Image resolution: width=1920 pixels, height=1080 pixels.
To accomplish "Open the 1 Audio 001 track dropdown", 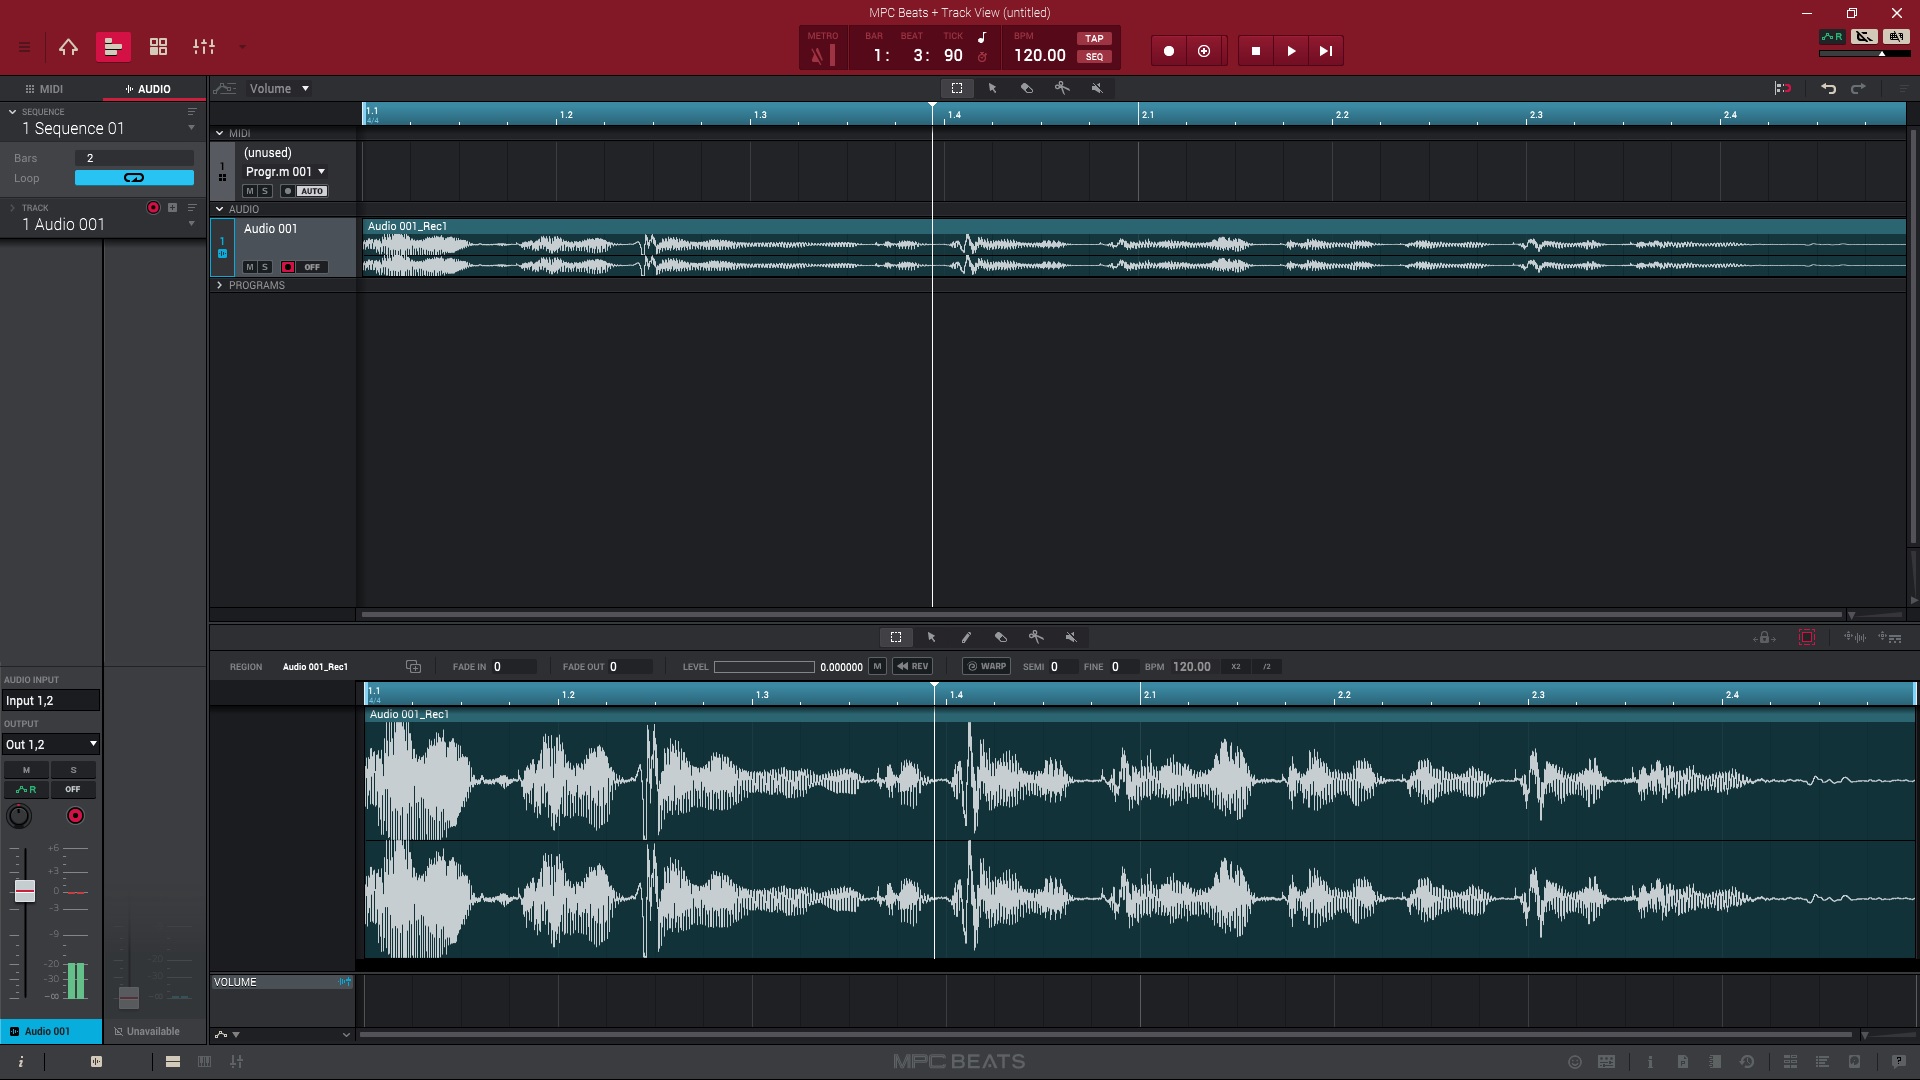I will (192, 224).
